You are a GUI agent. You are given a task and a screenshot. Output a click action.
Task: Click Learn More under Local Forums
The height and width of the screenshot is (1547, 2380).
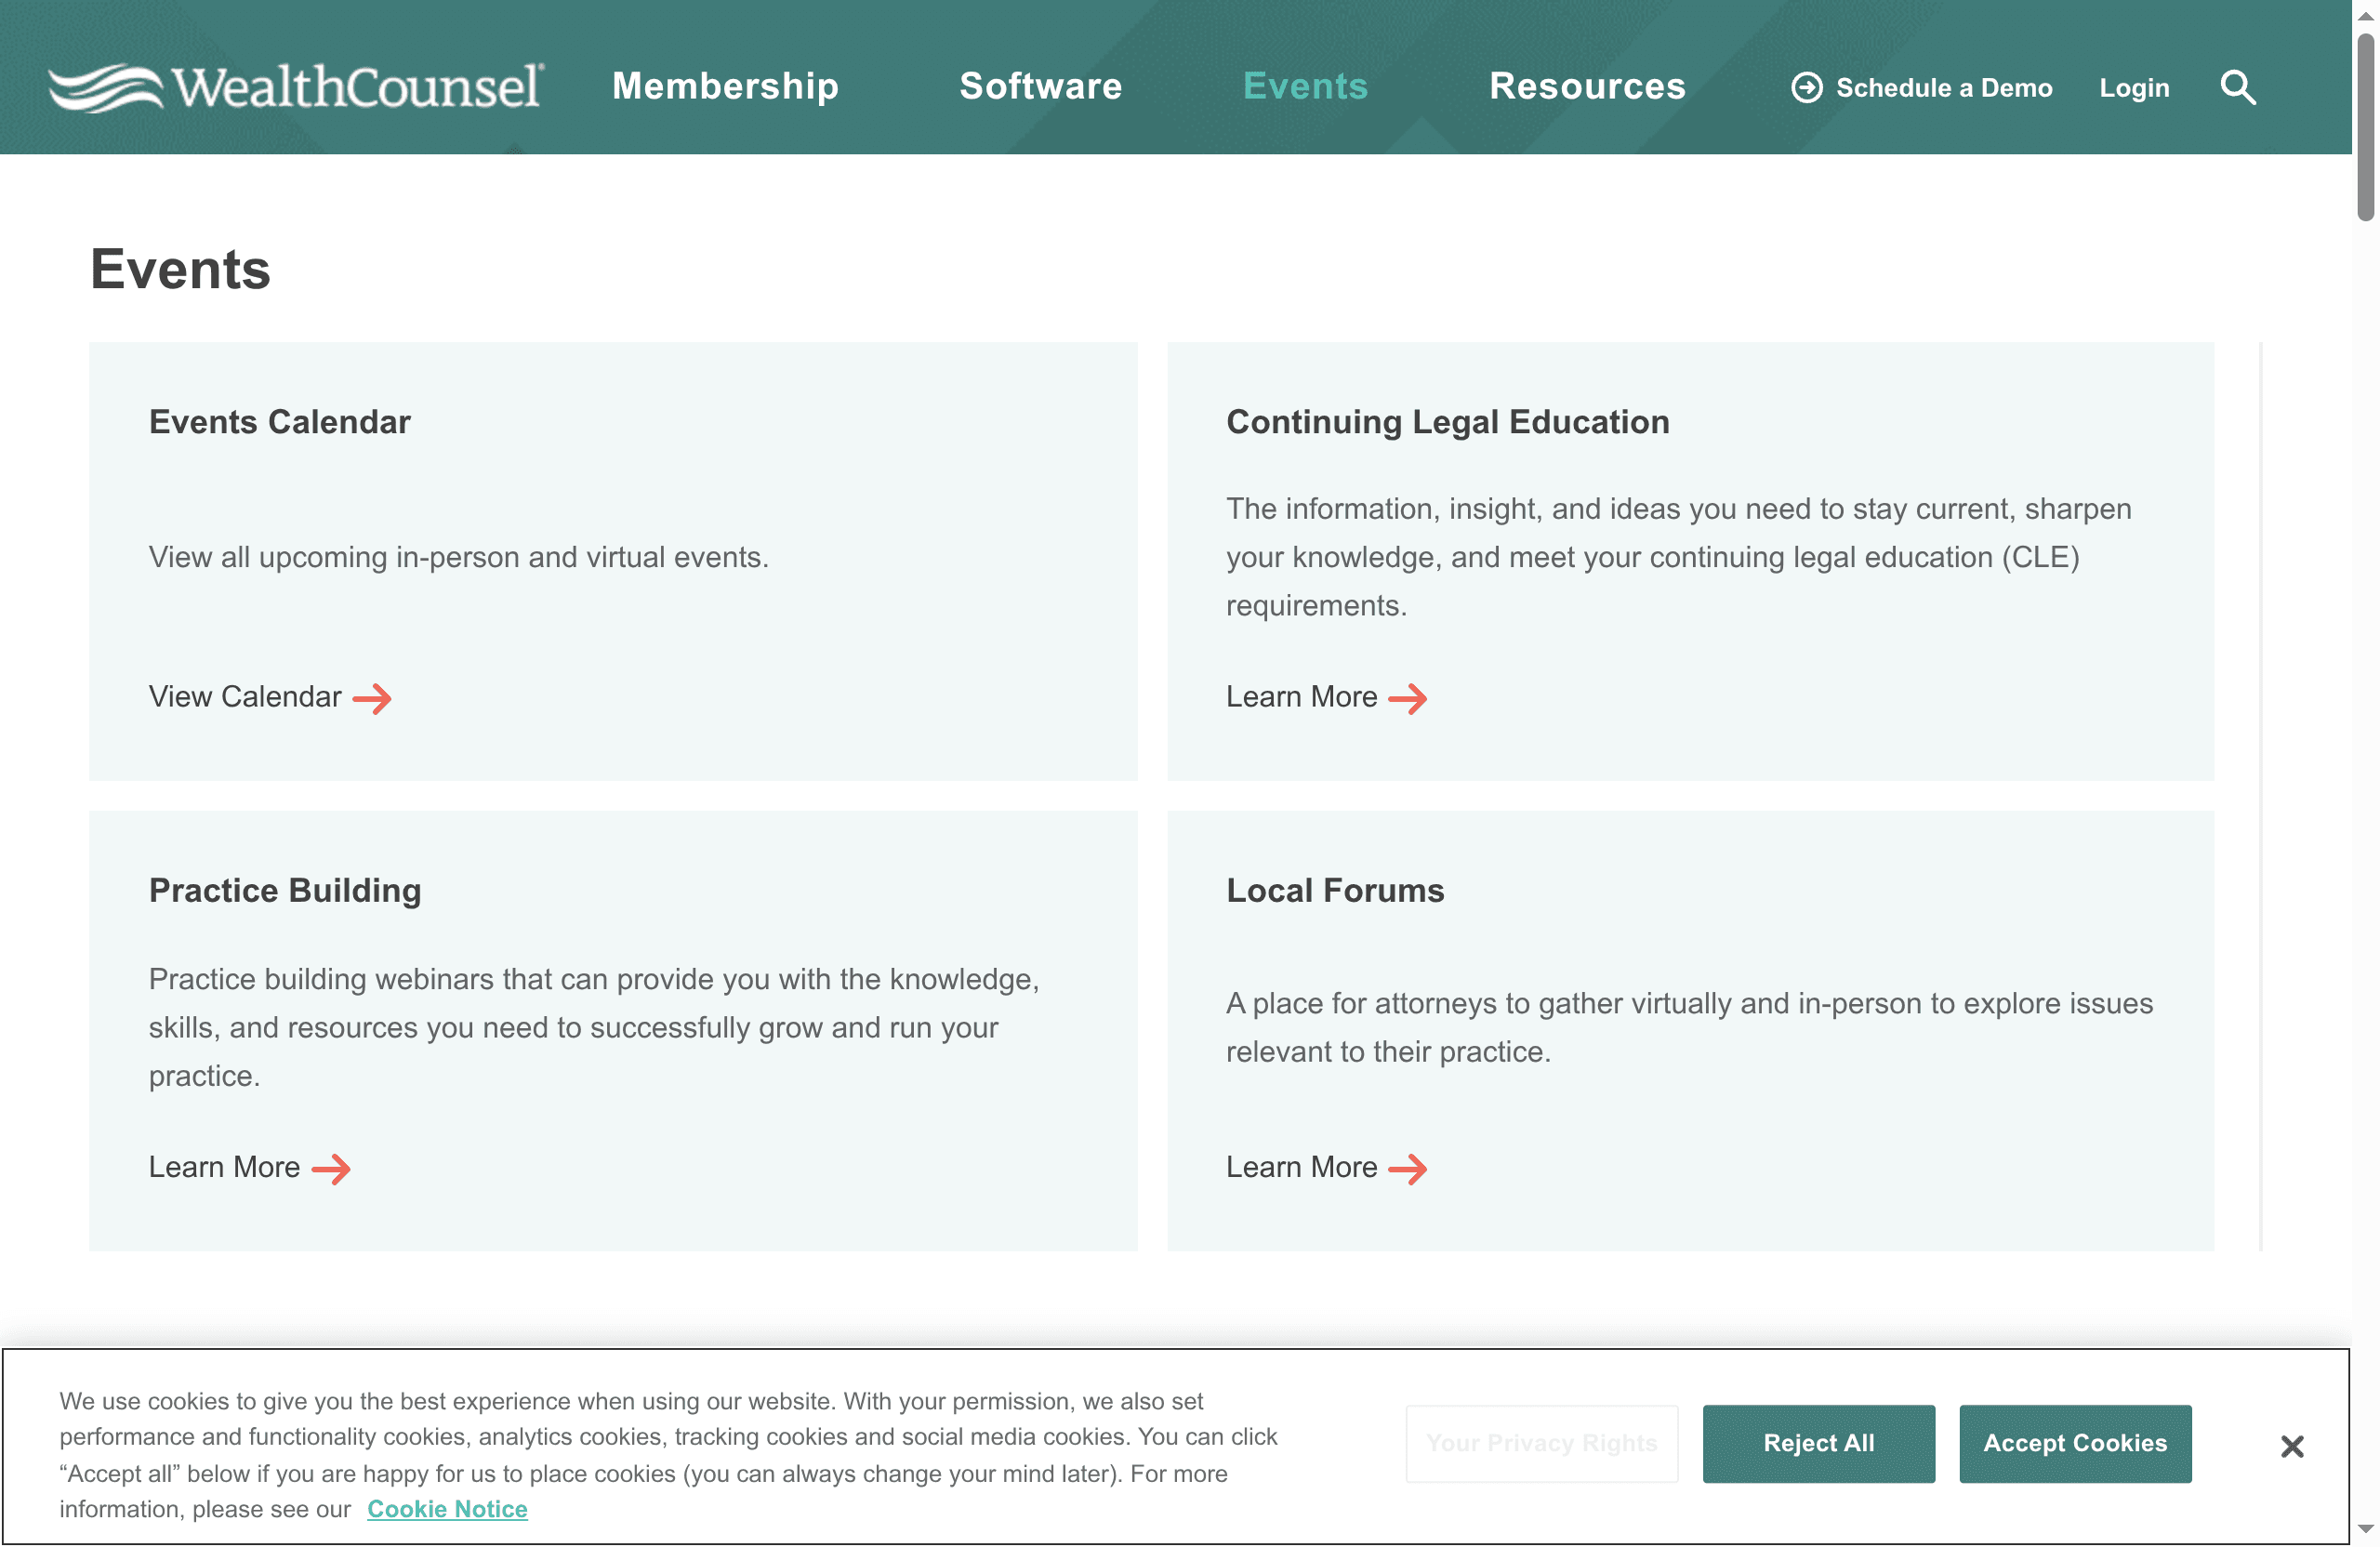click(1301, 1167)
